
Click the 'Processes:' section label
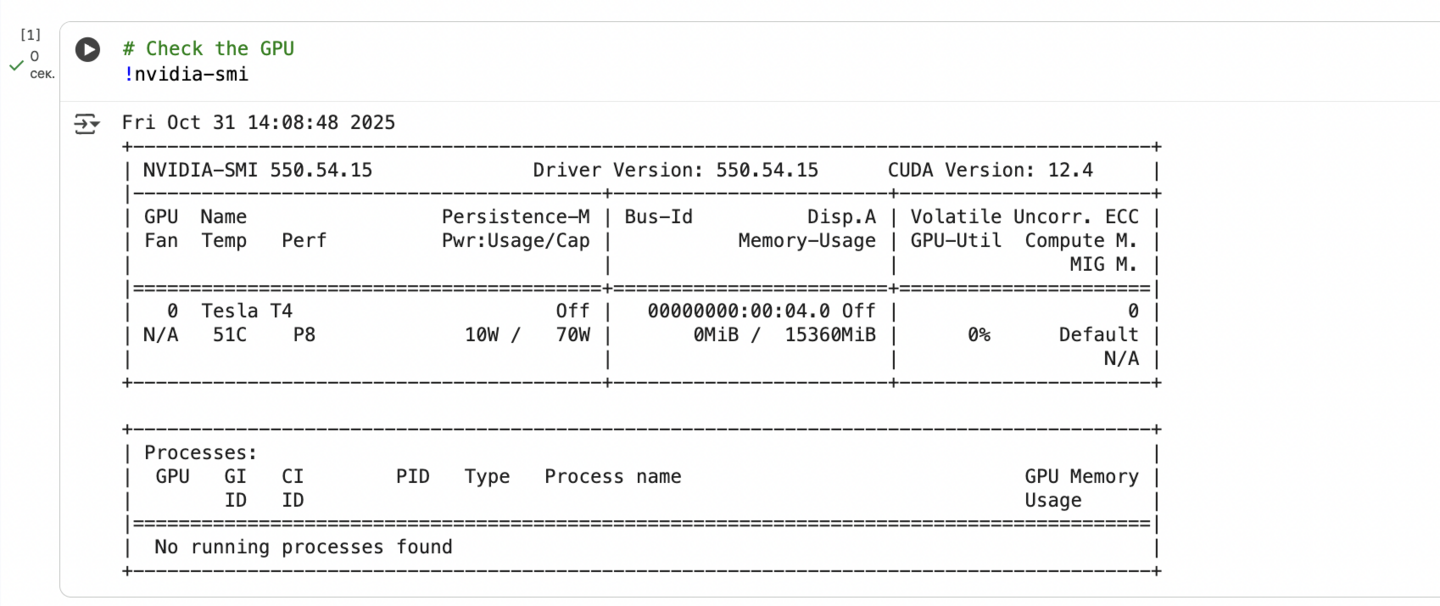tap(200, 453)
